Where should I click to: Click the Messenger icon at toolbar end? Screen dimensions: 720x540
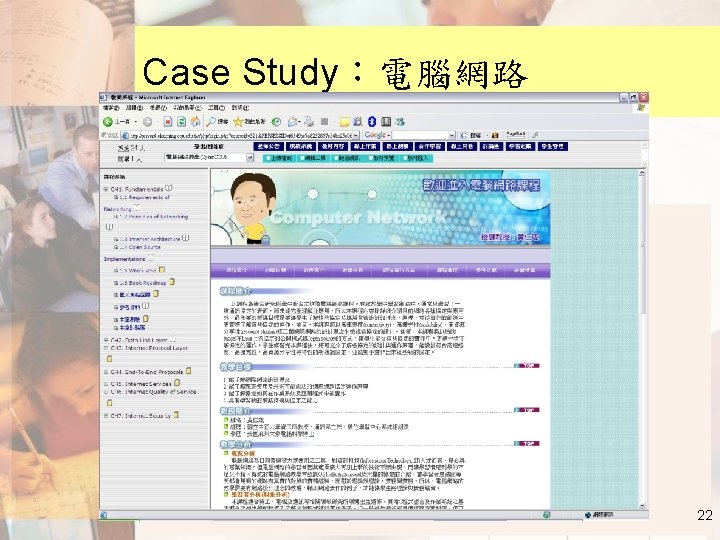click(x=400, y=121)
